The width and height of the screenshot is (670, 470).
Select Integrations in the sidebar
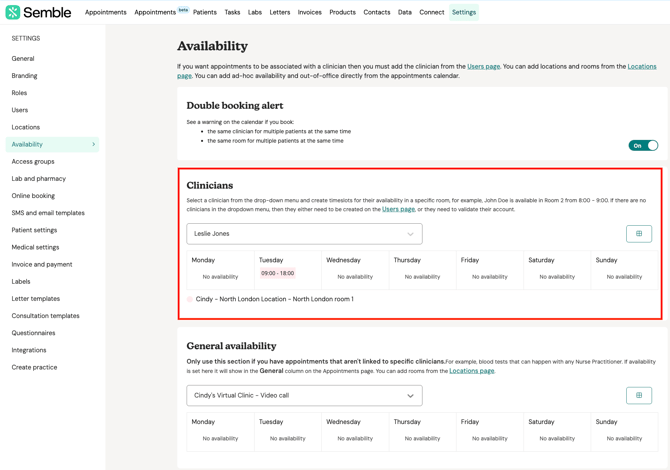tap(29, 350)
